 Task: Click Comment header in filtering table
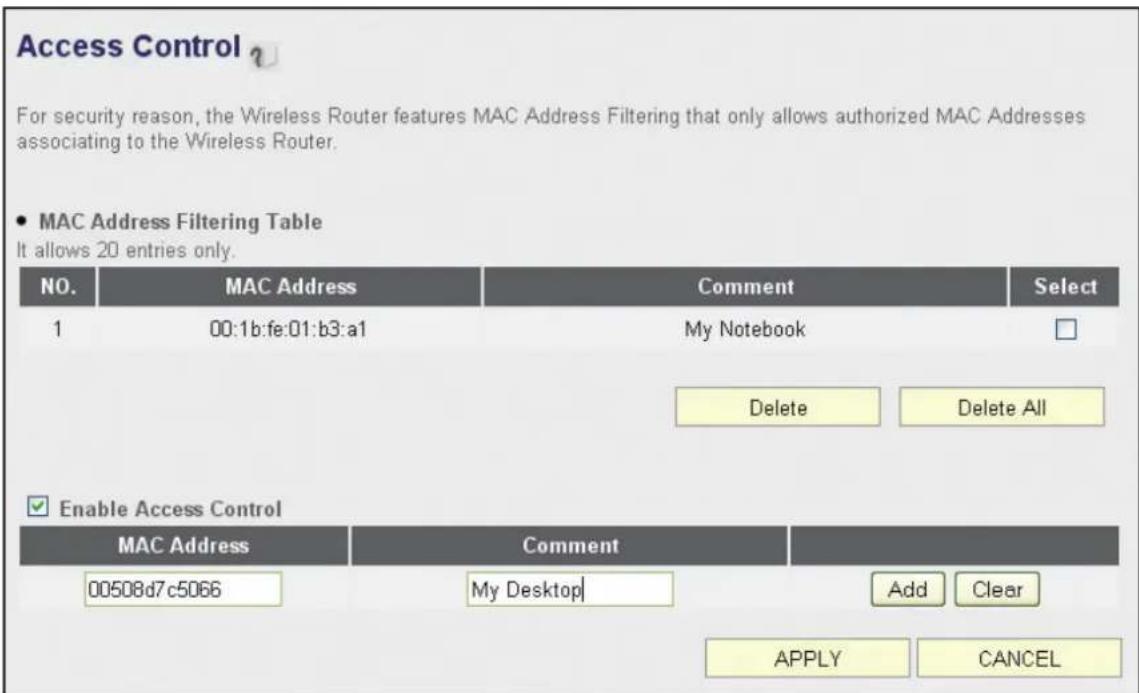point(745,286)
